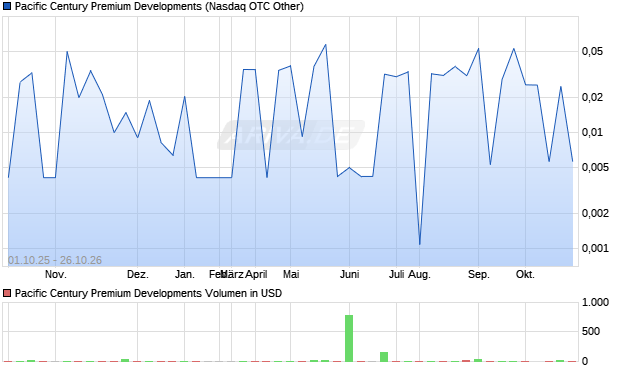Select the Nov. month label on the axis

tap(56, 274)
